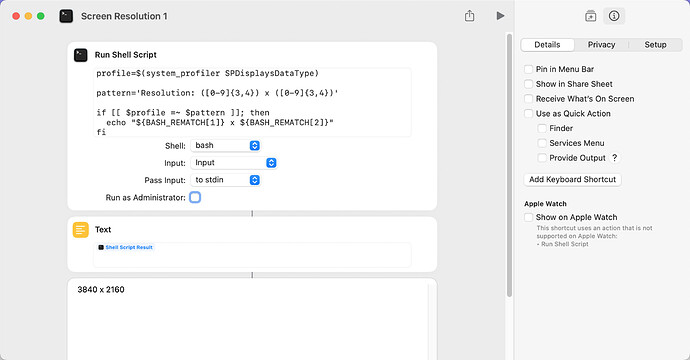This screenshot has height=360, width=690.
Task: Select the Shell Script Result variable token
Action: pos(125,247)
